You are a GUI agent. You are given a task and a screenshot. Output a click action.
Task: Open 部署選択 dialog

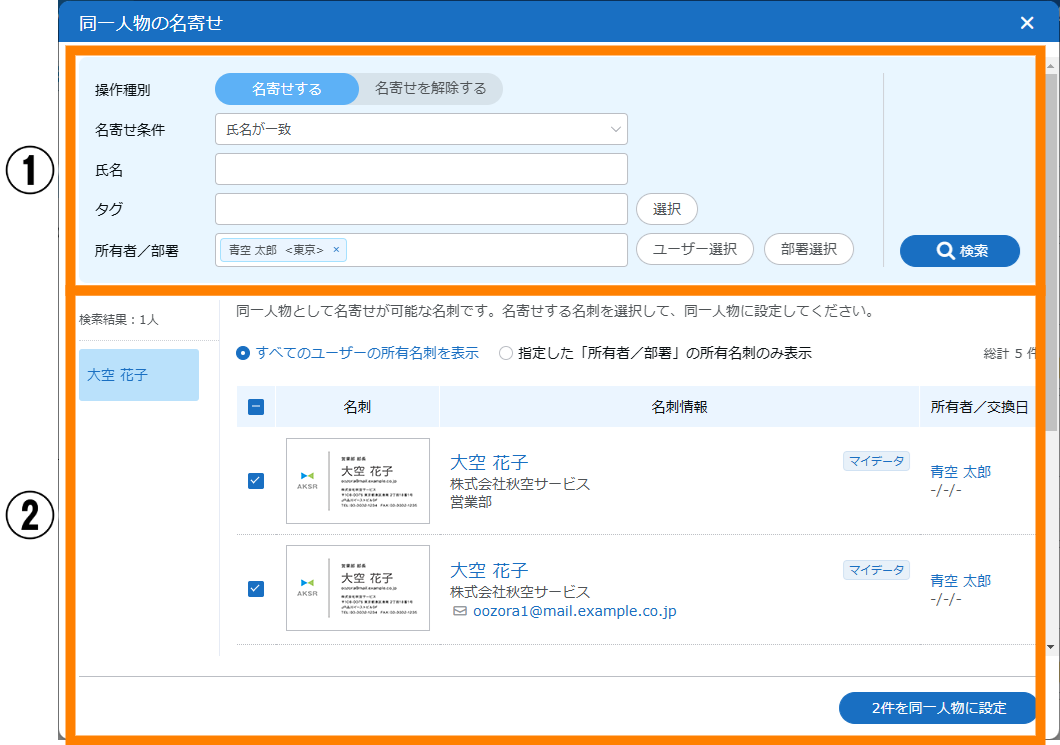(x=808, y=249)
